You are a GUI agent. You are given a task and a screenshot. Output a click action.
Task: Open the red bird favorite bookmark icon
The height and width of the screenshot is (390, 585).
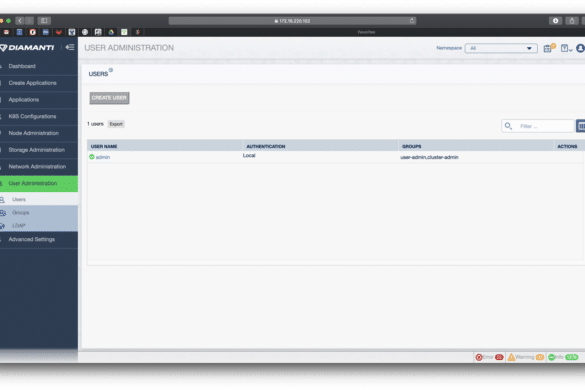coord(59,32)
